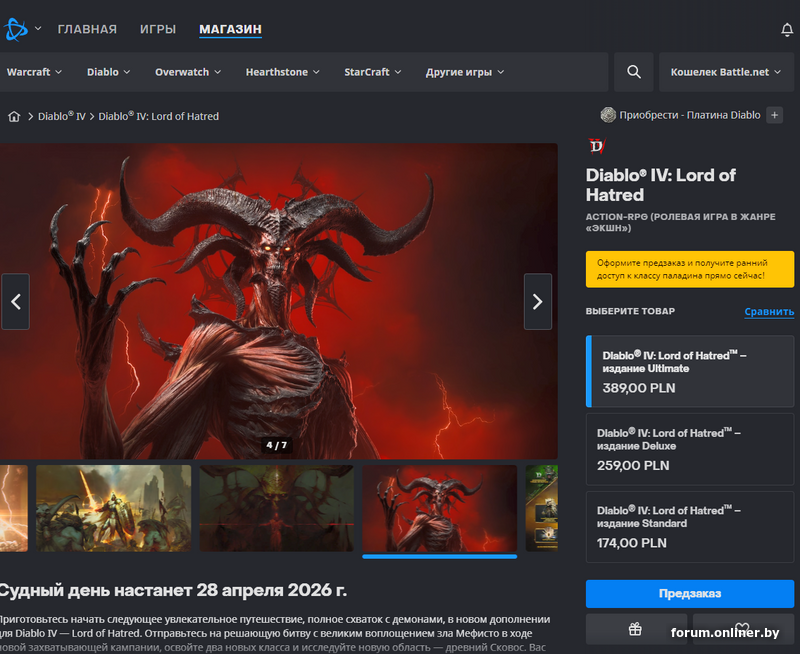This screenshot has height=654, width=800.
Task: Select the Standard edition for 174,00 PLN
Action: pos(690,526)
